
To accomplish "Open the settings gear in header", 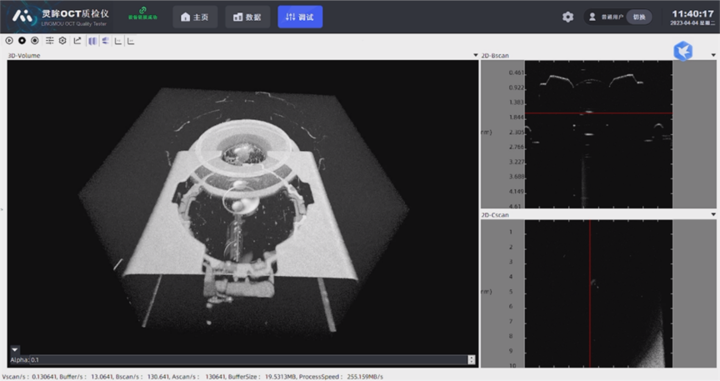I will click(x=568, y=17).
